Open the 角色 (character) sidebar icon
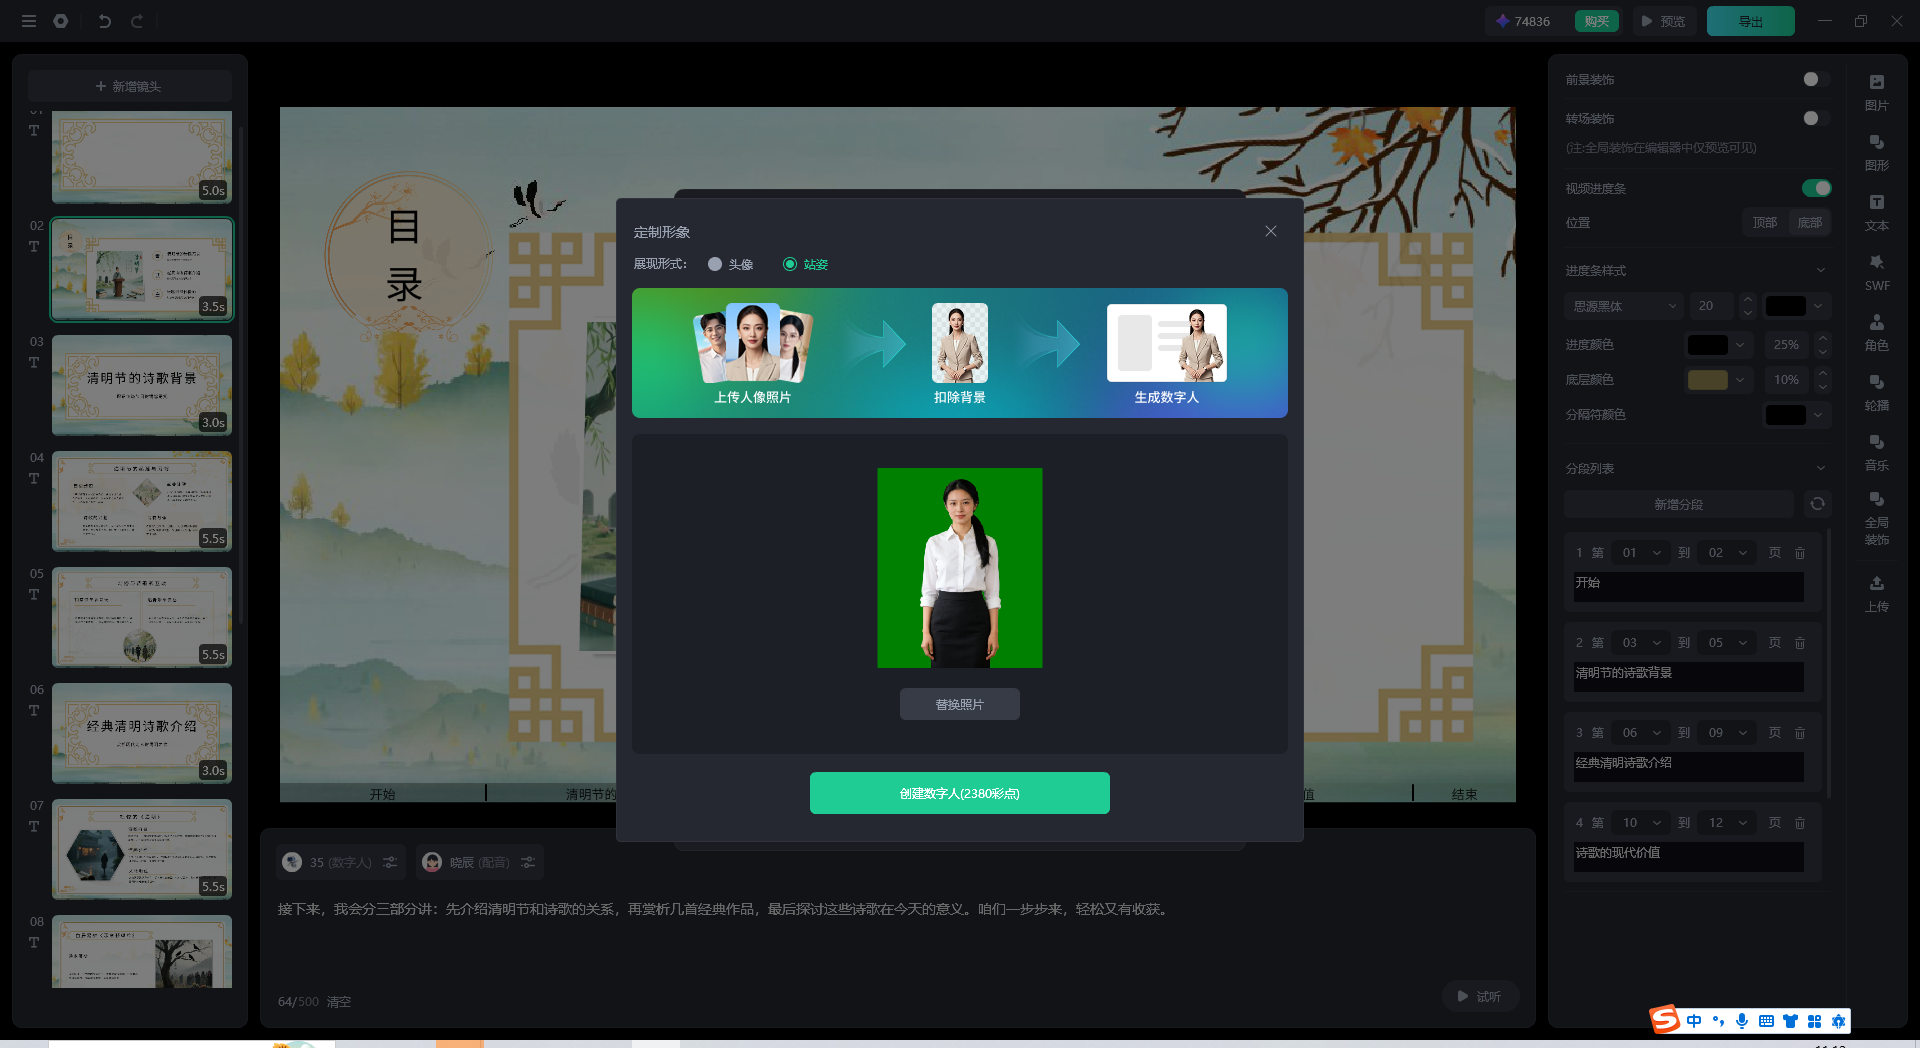 coord(1876,330)
